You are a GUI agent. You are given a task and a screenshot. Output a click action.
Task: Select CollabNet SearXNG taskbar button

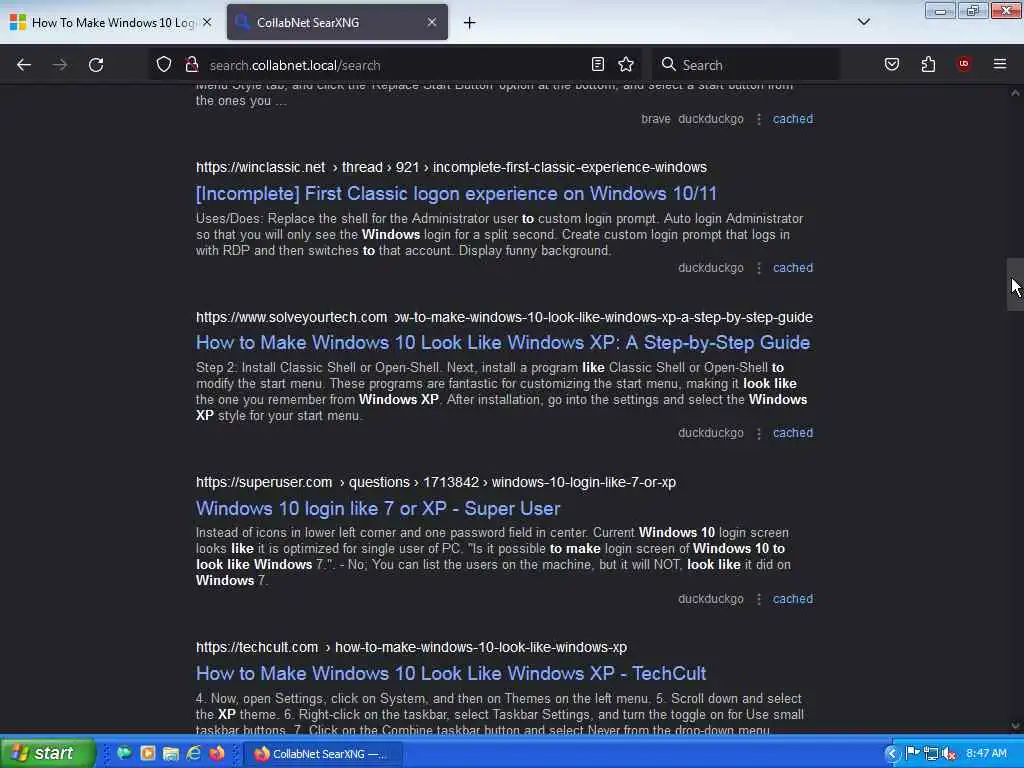click(x=322, y=754)
